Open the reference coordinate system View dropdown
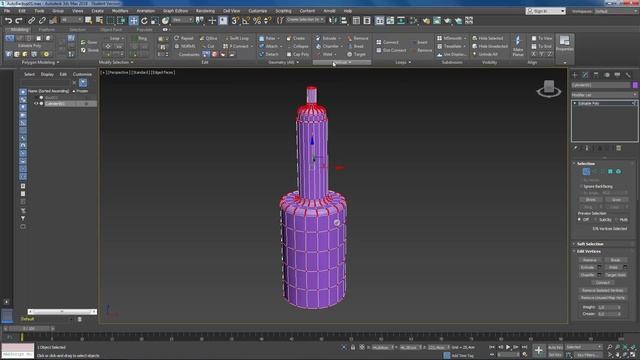This screenshot has width=640, height=360. [x=182, y=20]
